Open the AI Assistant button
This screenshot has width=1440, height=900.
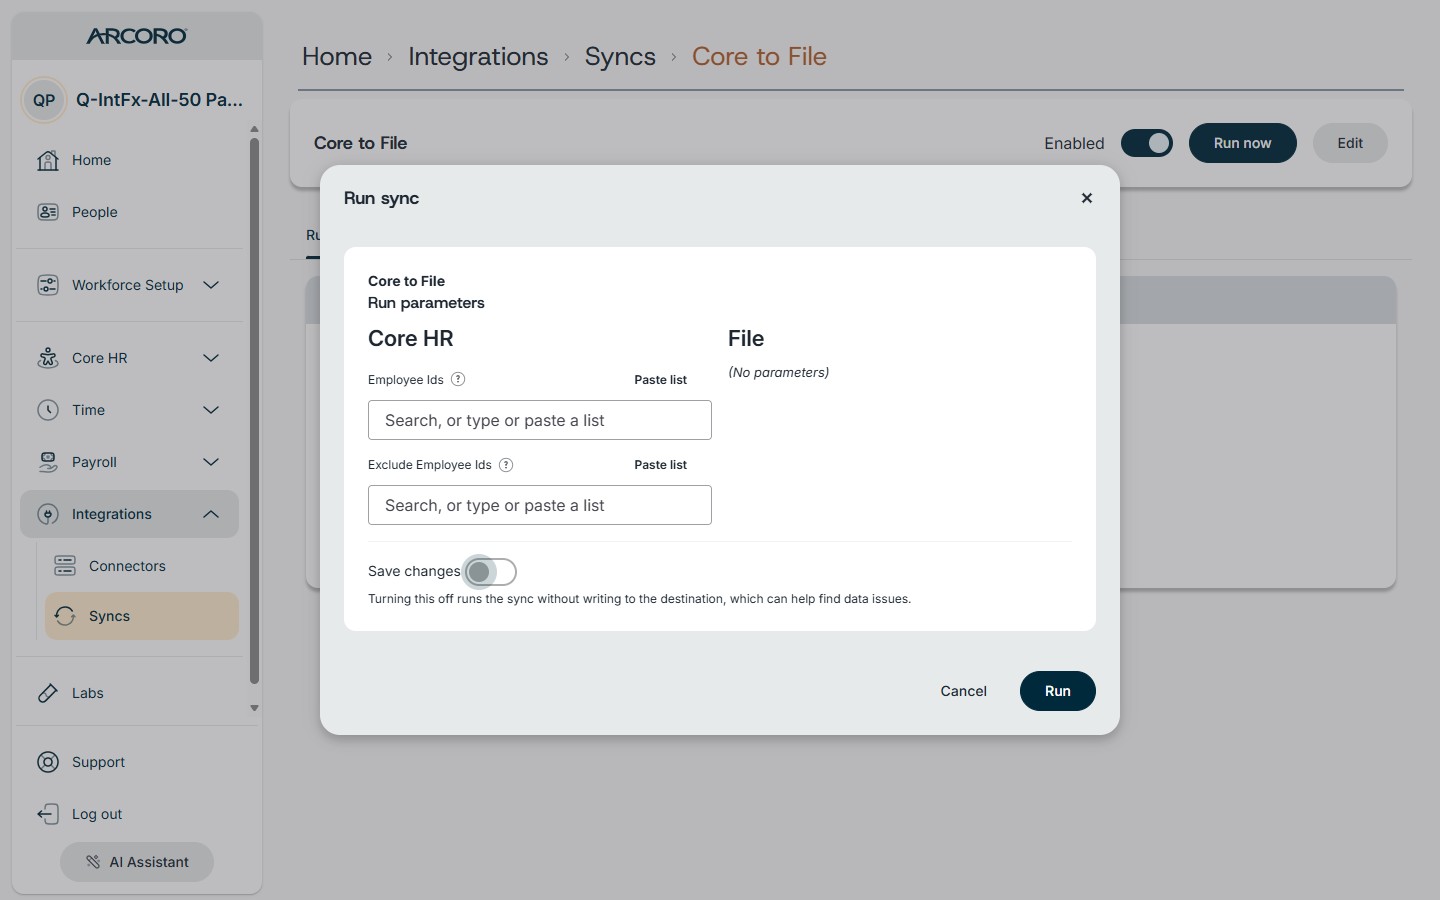[137, 862]
